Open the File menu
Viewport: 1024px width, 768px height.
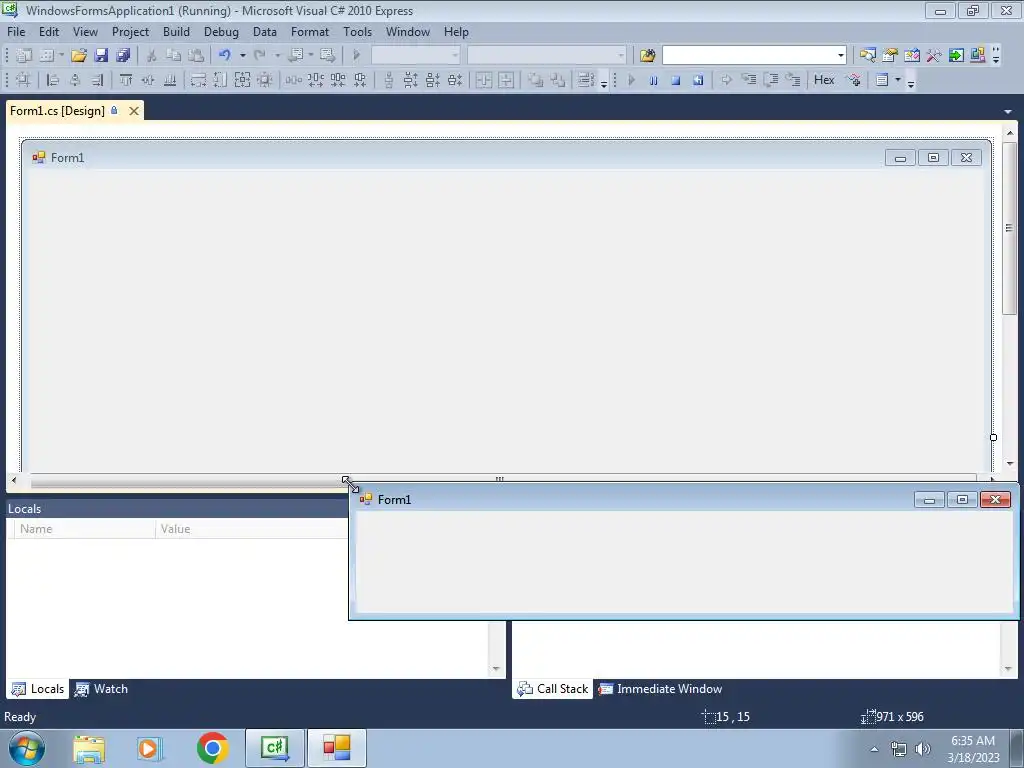click(16, 32)
